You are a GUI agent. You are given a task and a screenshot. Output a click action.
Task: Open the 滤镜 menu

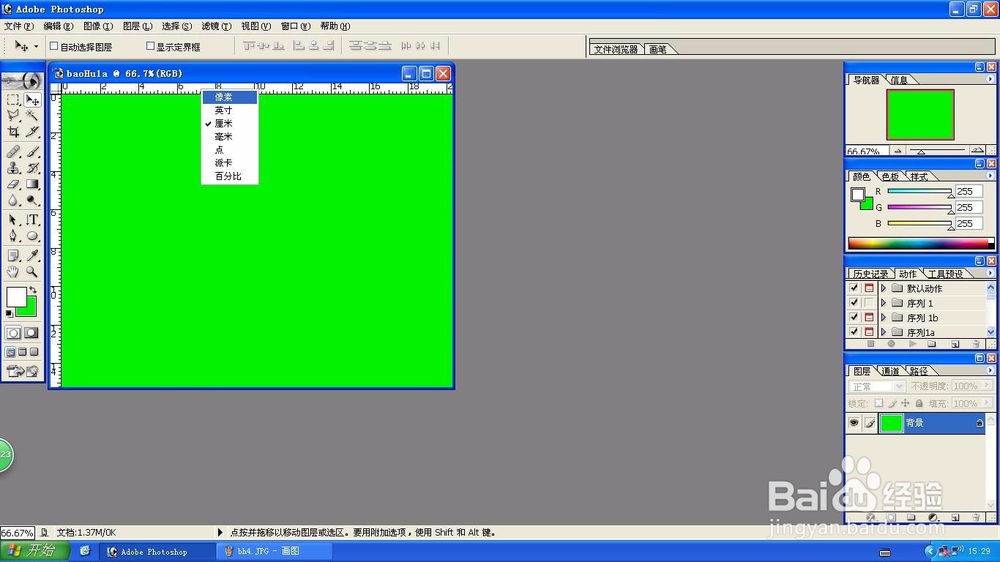(216, 26)
